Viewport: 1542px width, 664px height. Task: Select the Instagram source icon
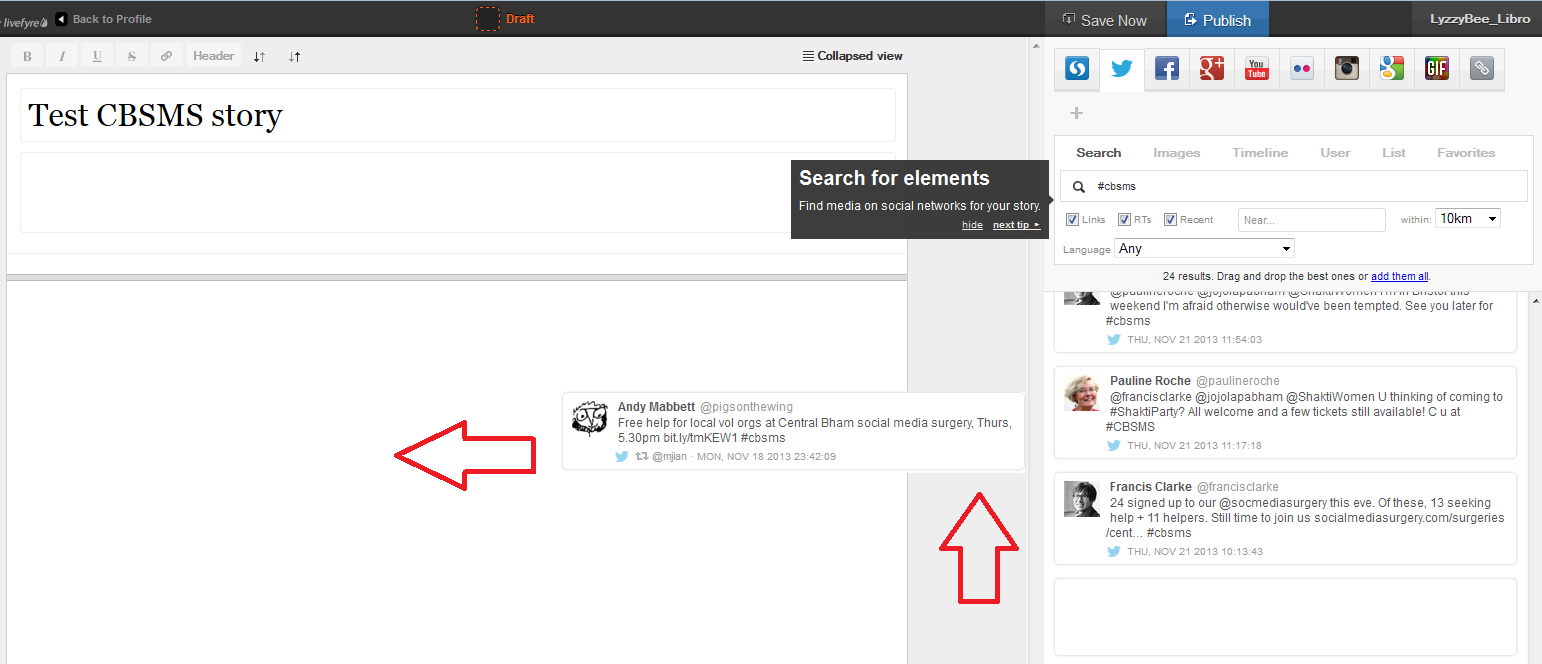(1347, 69)
